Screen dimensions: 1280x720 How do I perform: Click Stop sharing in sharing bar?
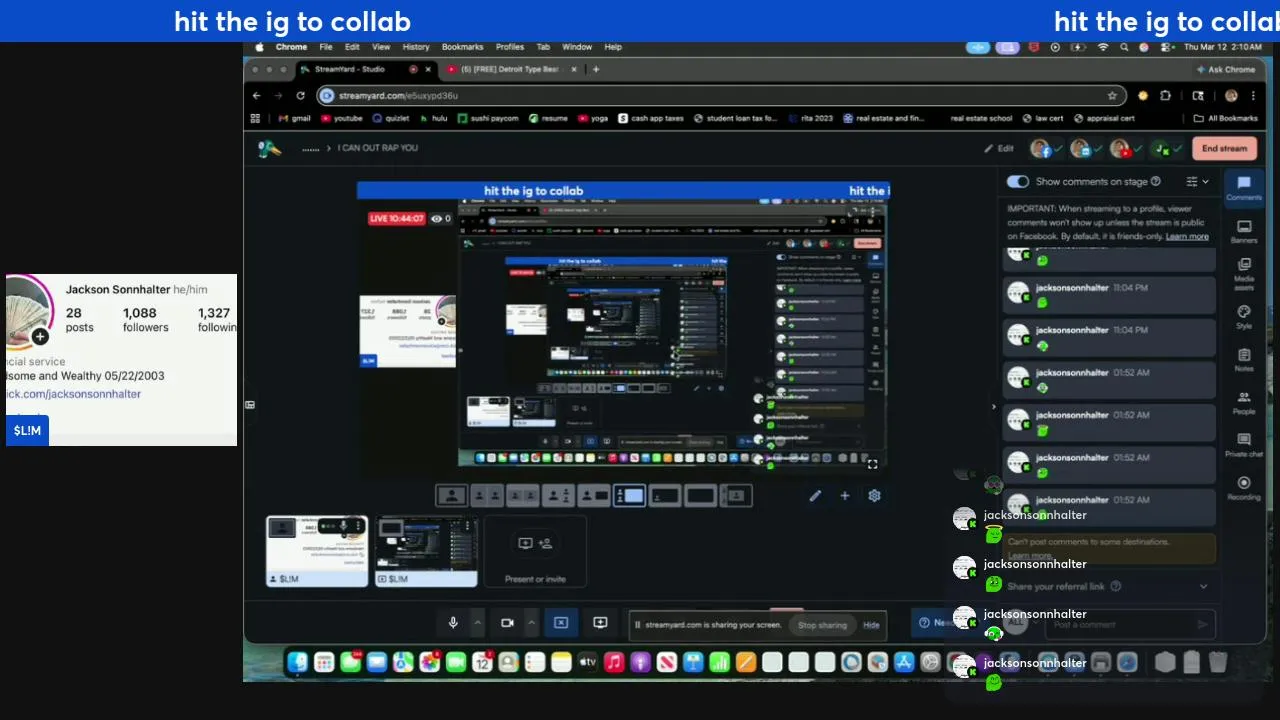pos(822,625)
